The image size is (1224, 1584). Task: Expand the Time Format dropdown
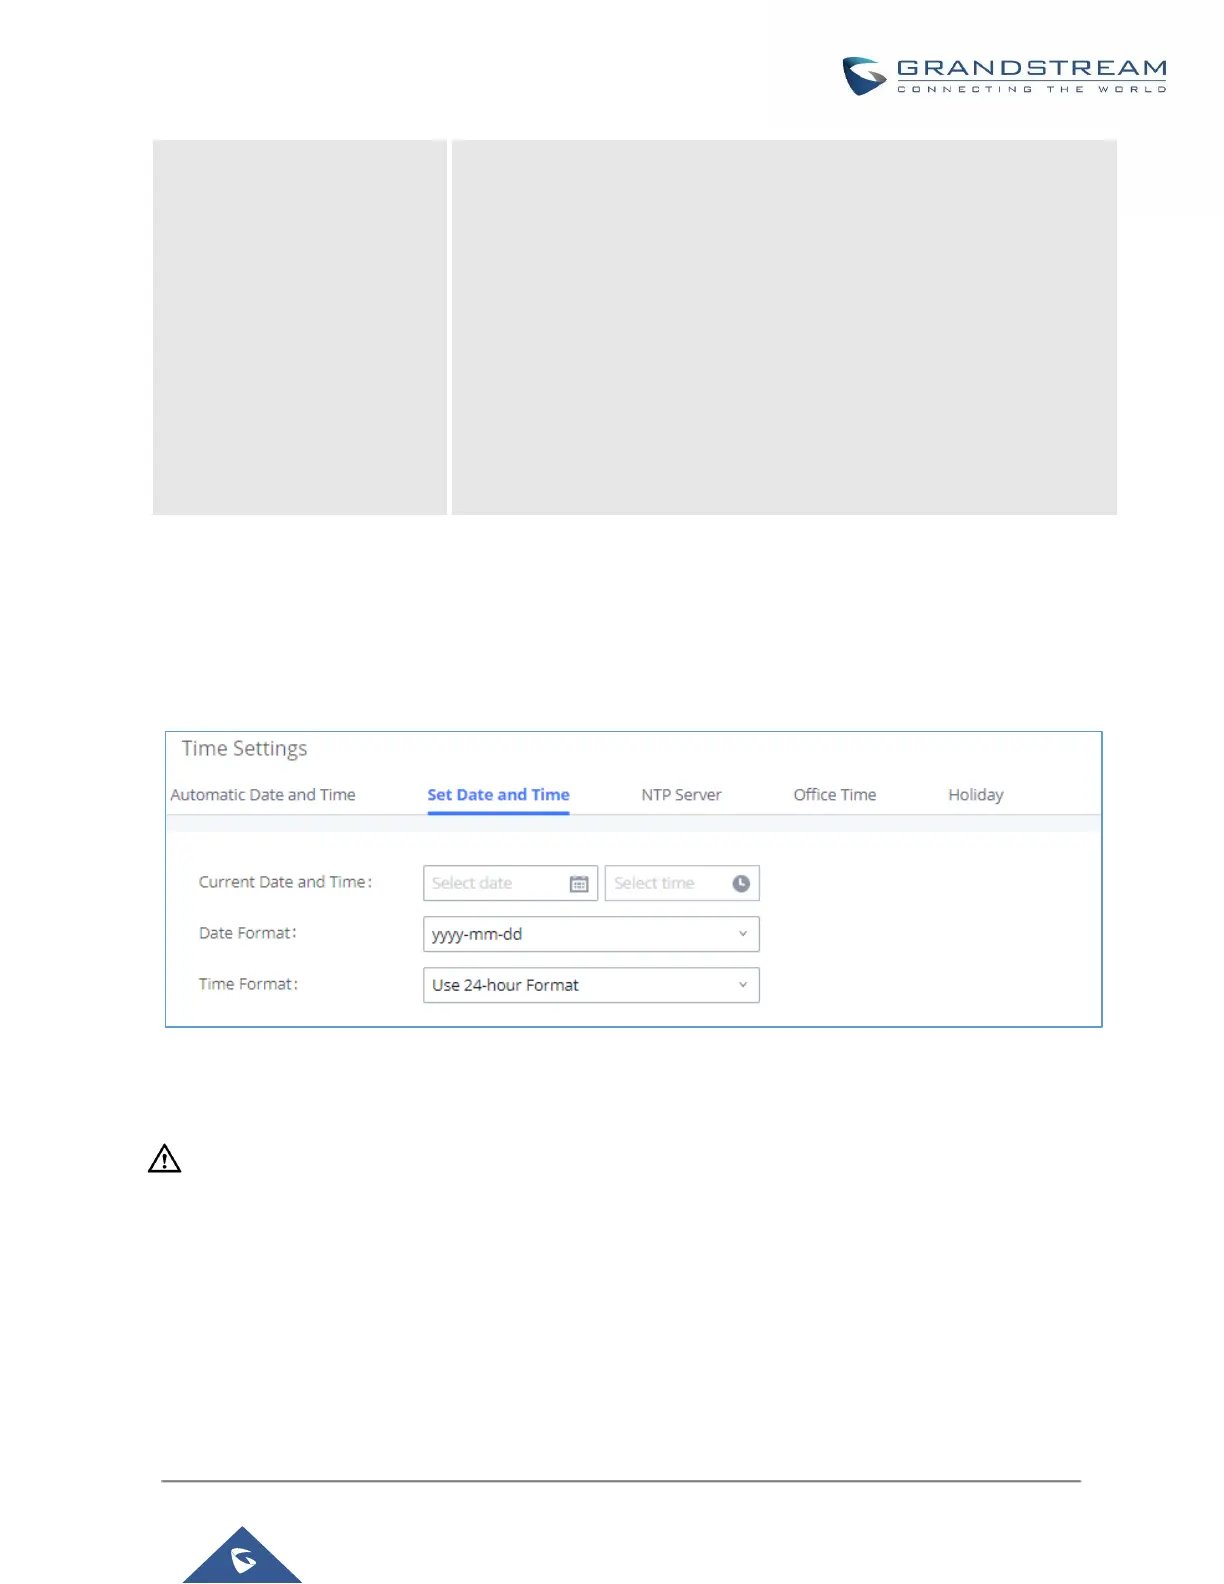point(591,985)
